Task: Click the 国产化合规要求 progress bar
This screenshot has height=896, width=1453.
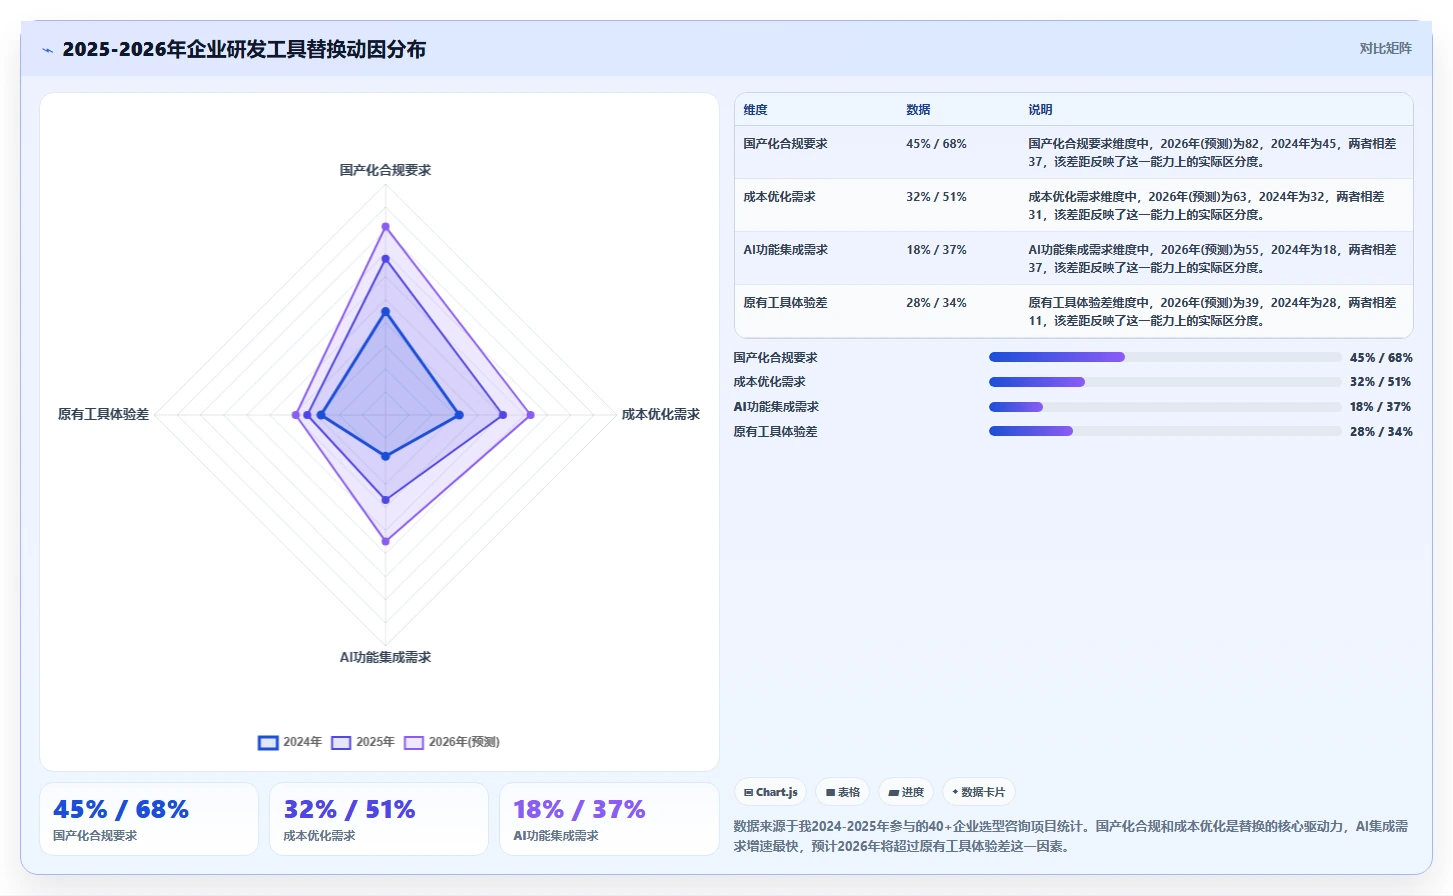Action: point(1165,357)
